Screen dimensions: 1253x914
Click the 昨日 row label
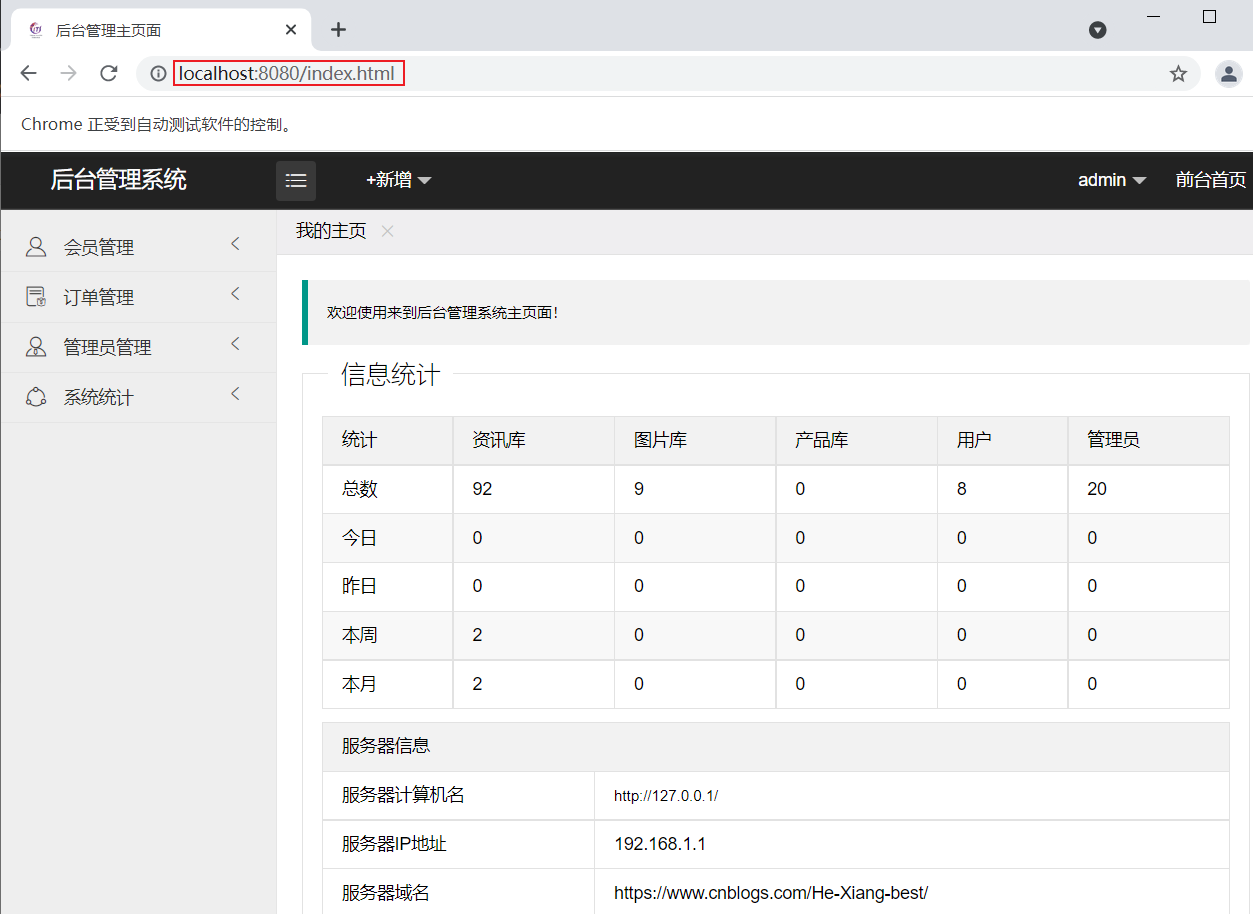coord(360,586)
